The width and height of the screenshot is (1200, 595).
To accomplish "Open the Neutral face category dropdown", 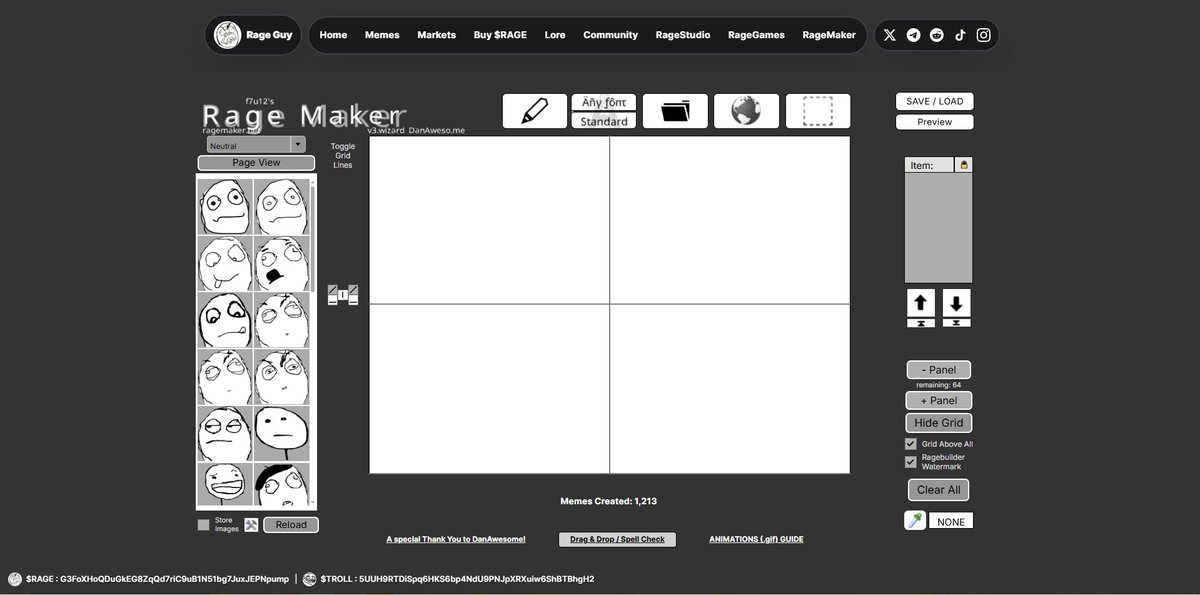I will (x=255, y=145).
